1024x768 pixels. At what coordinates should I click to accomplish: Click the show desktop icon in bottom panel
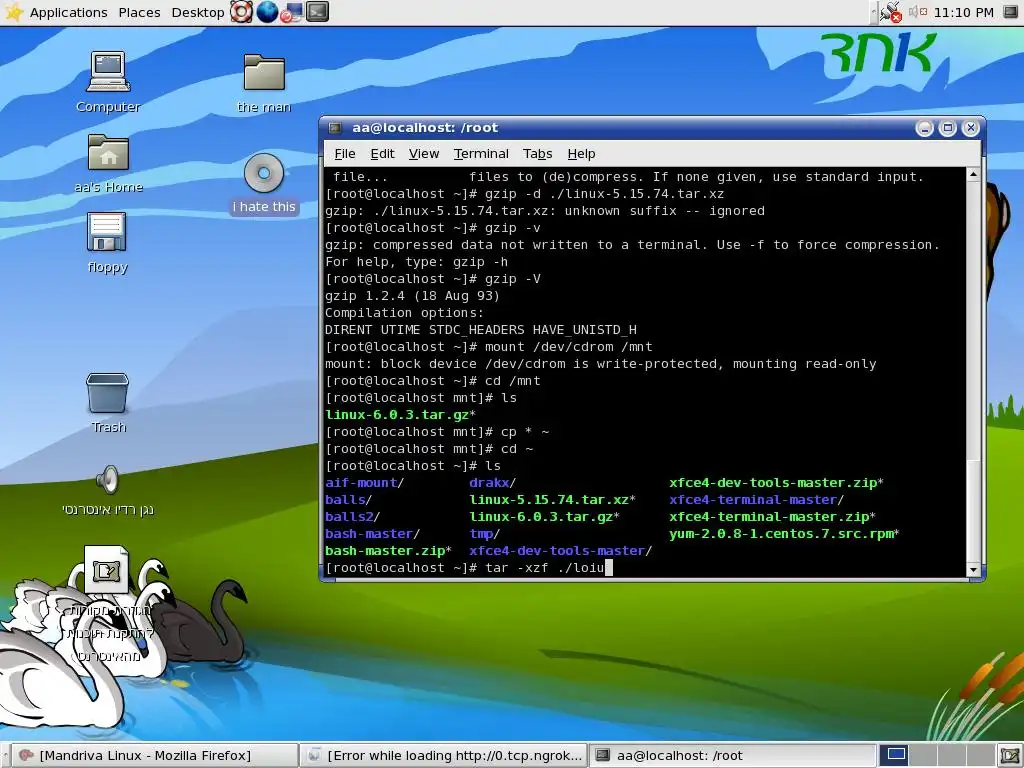(x=1008, y=755)
